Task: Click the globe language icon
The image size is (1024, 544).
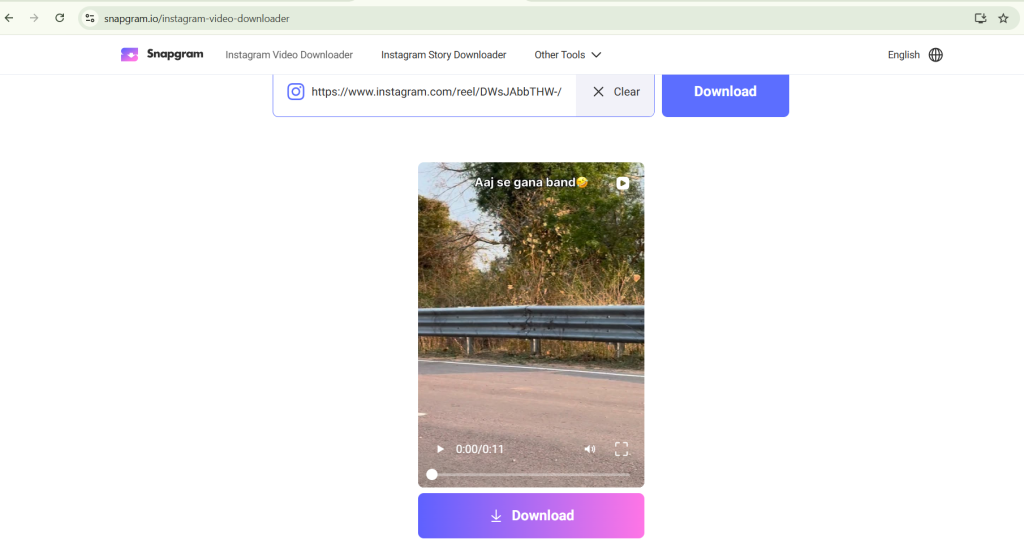Action: (935, 55)
